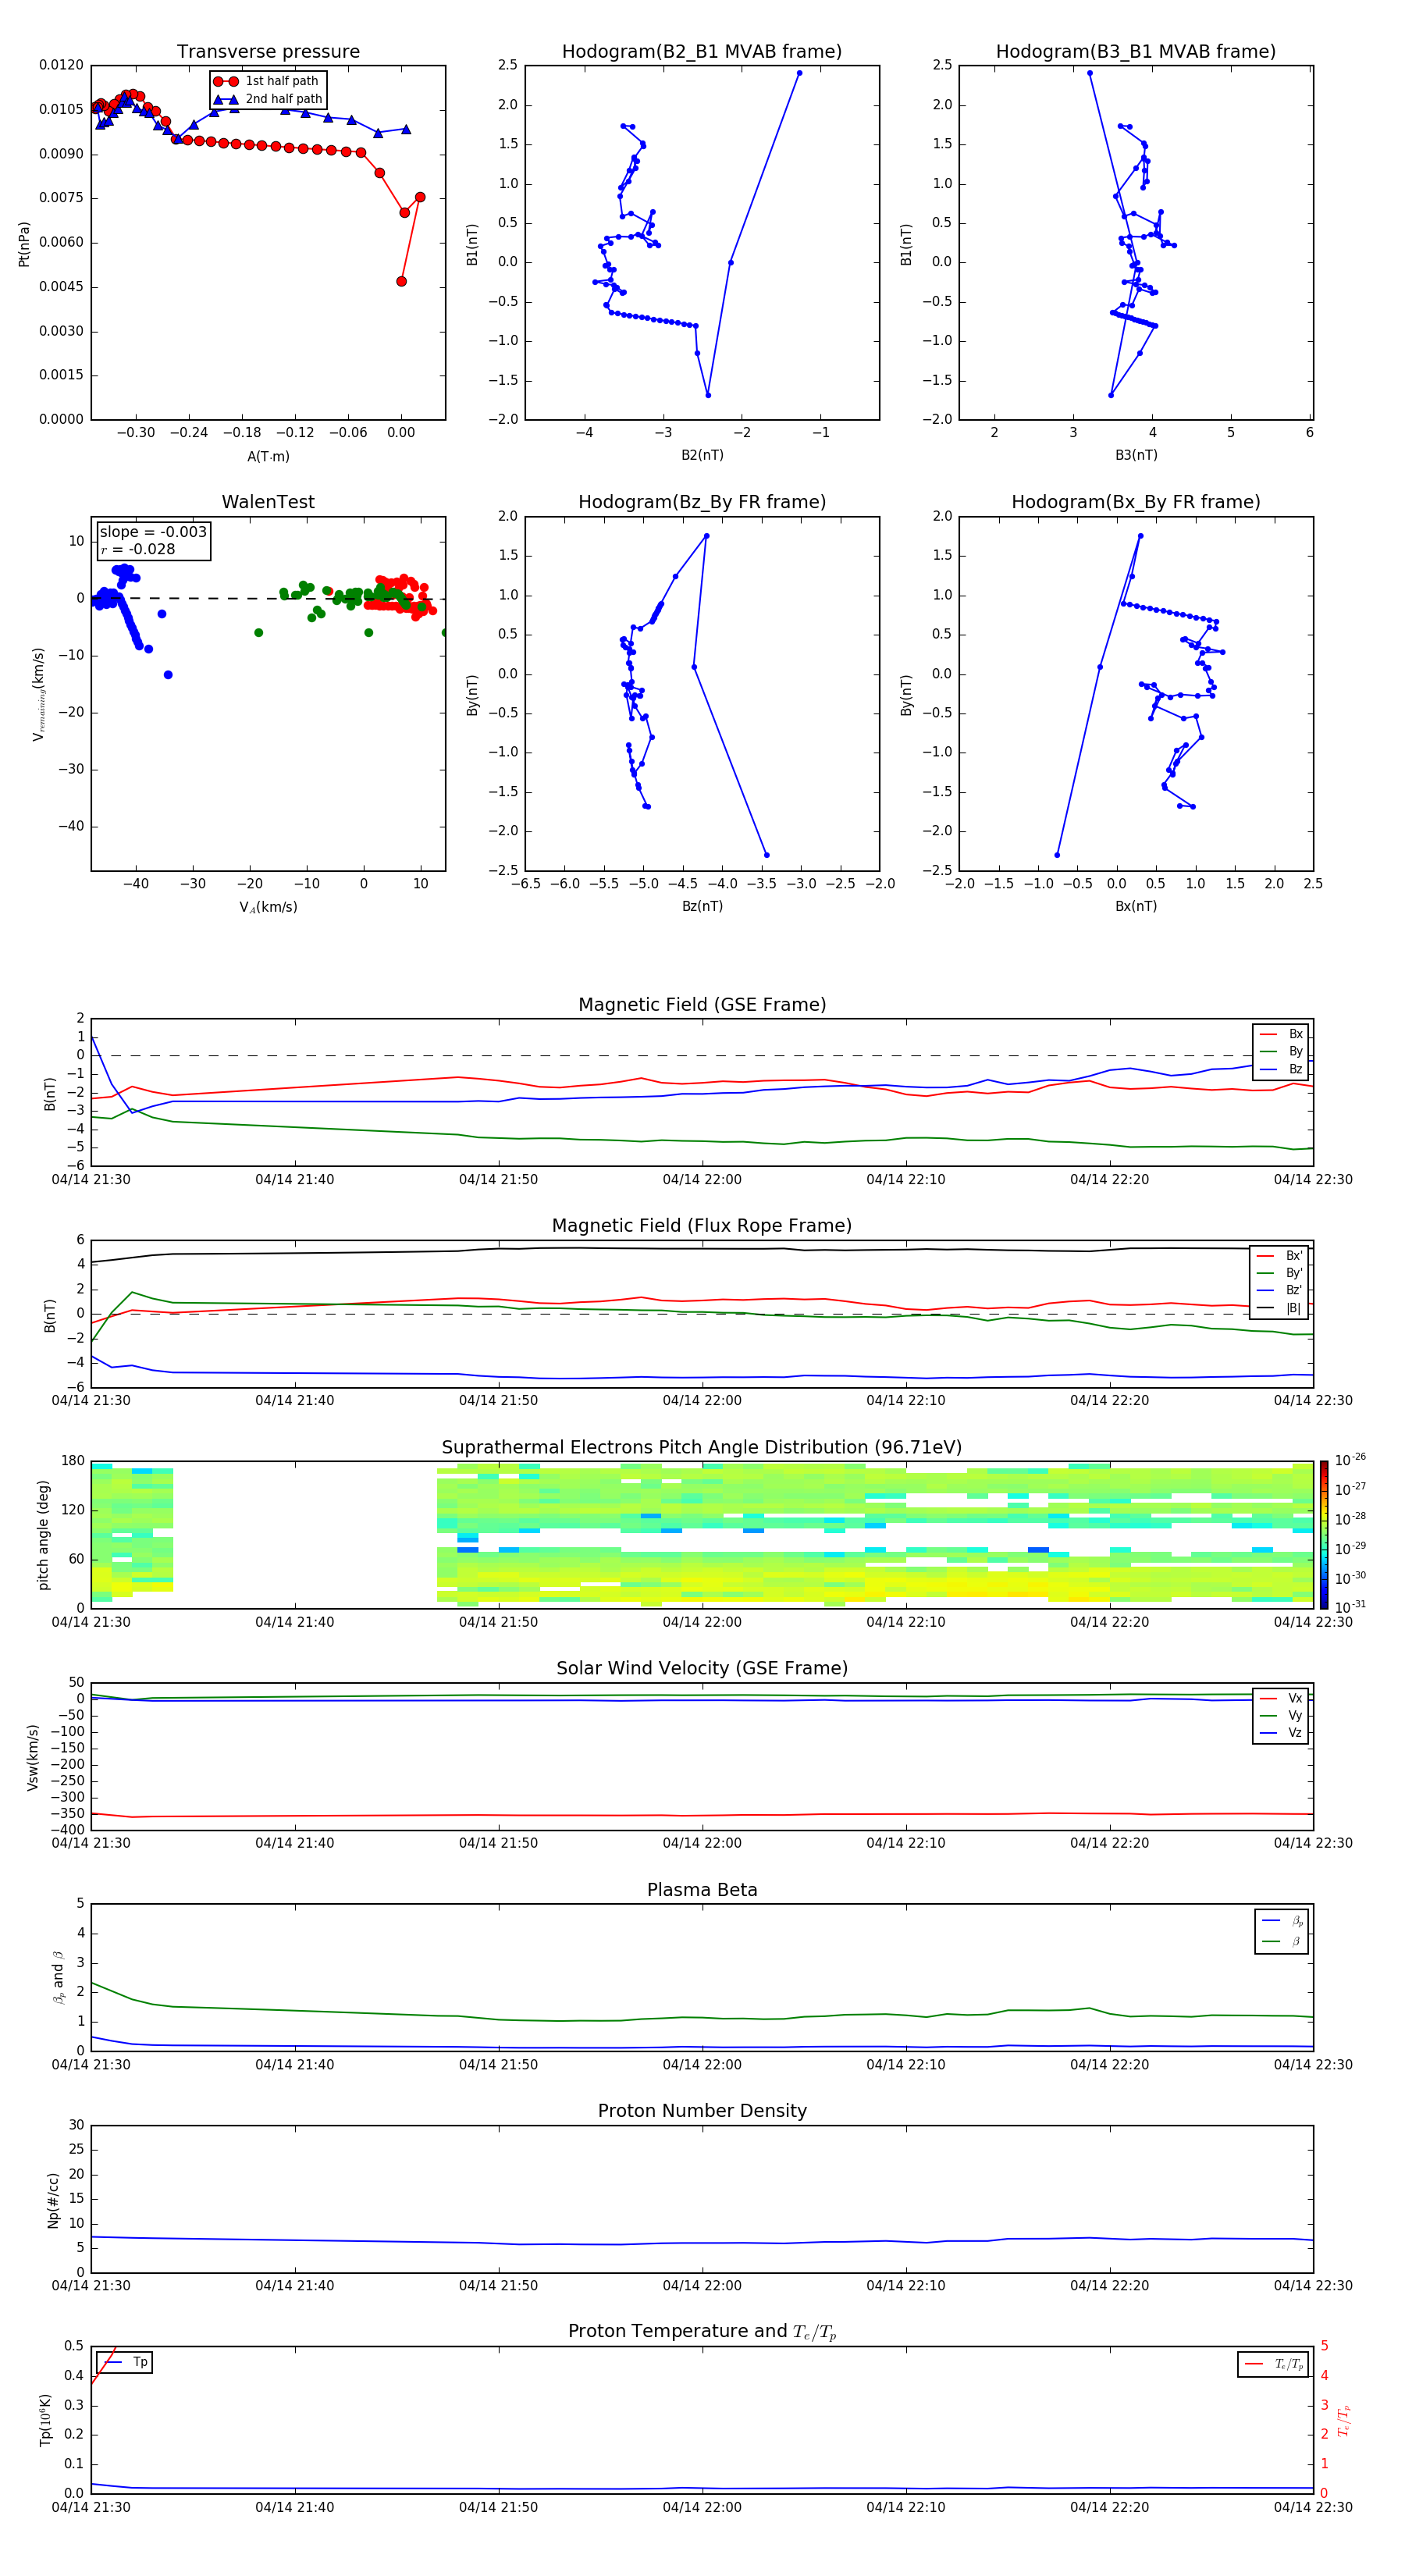Click the 'B2(nT)' x-axis label

[x=702, y=455]
